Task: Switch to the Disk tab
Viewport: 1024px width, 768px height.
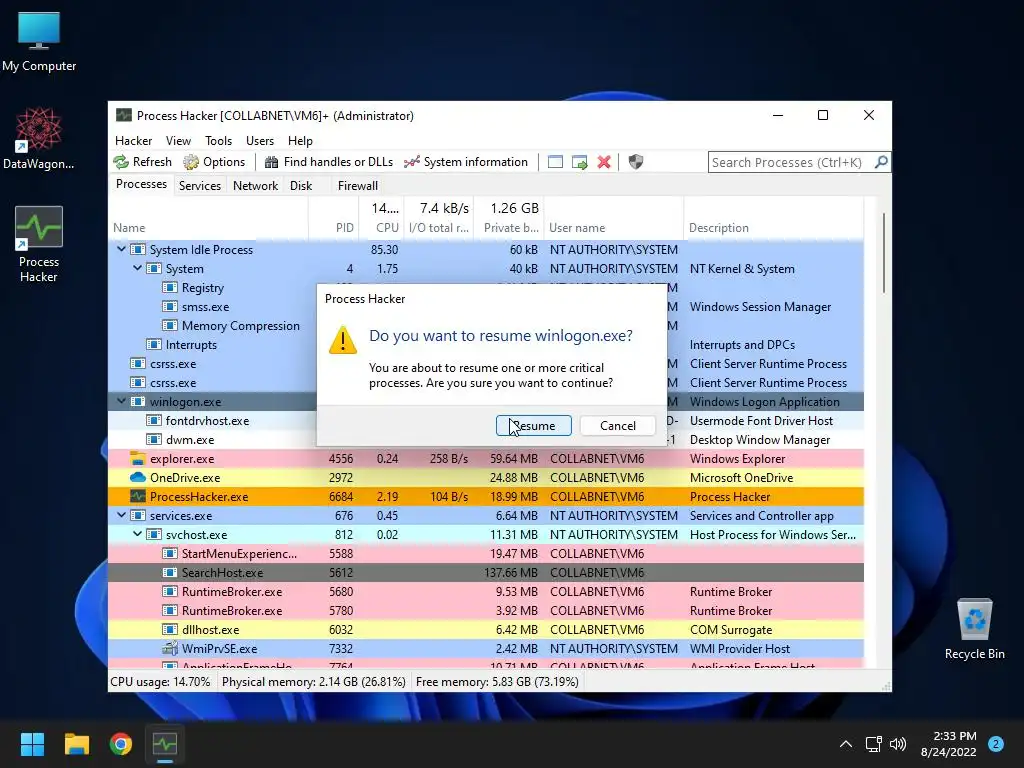Action: click(x=301, y=185)
